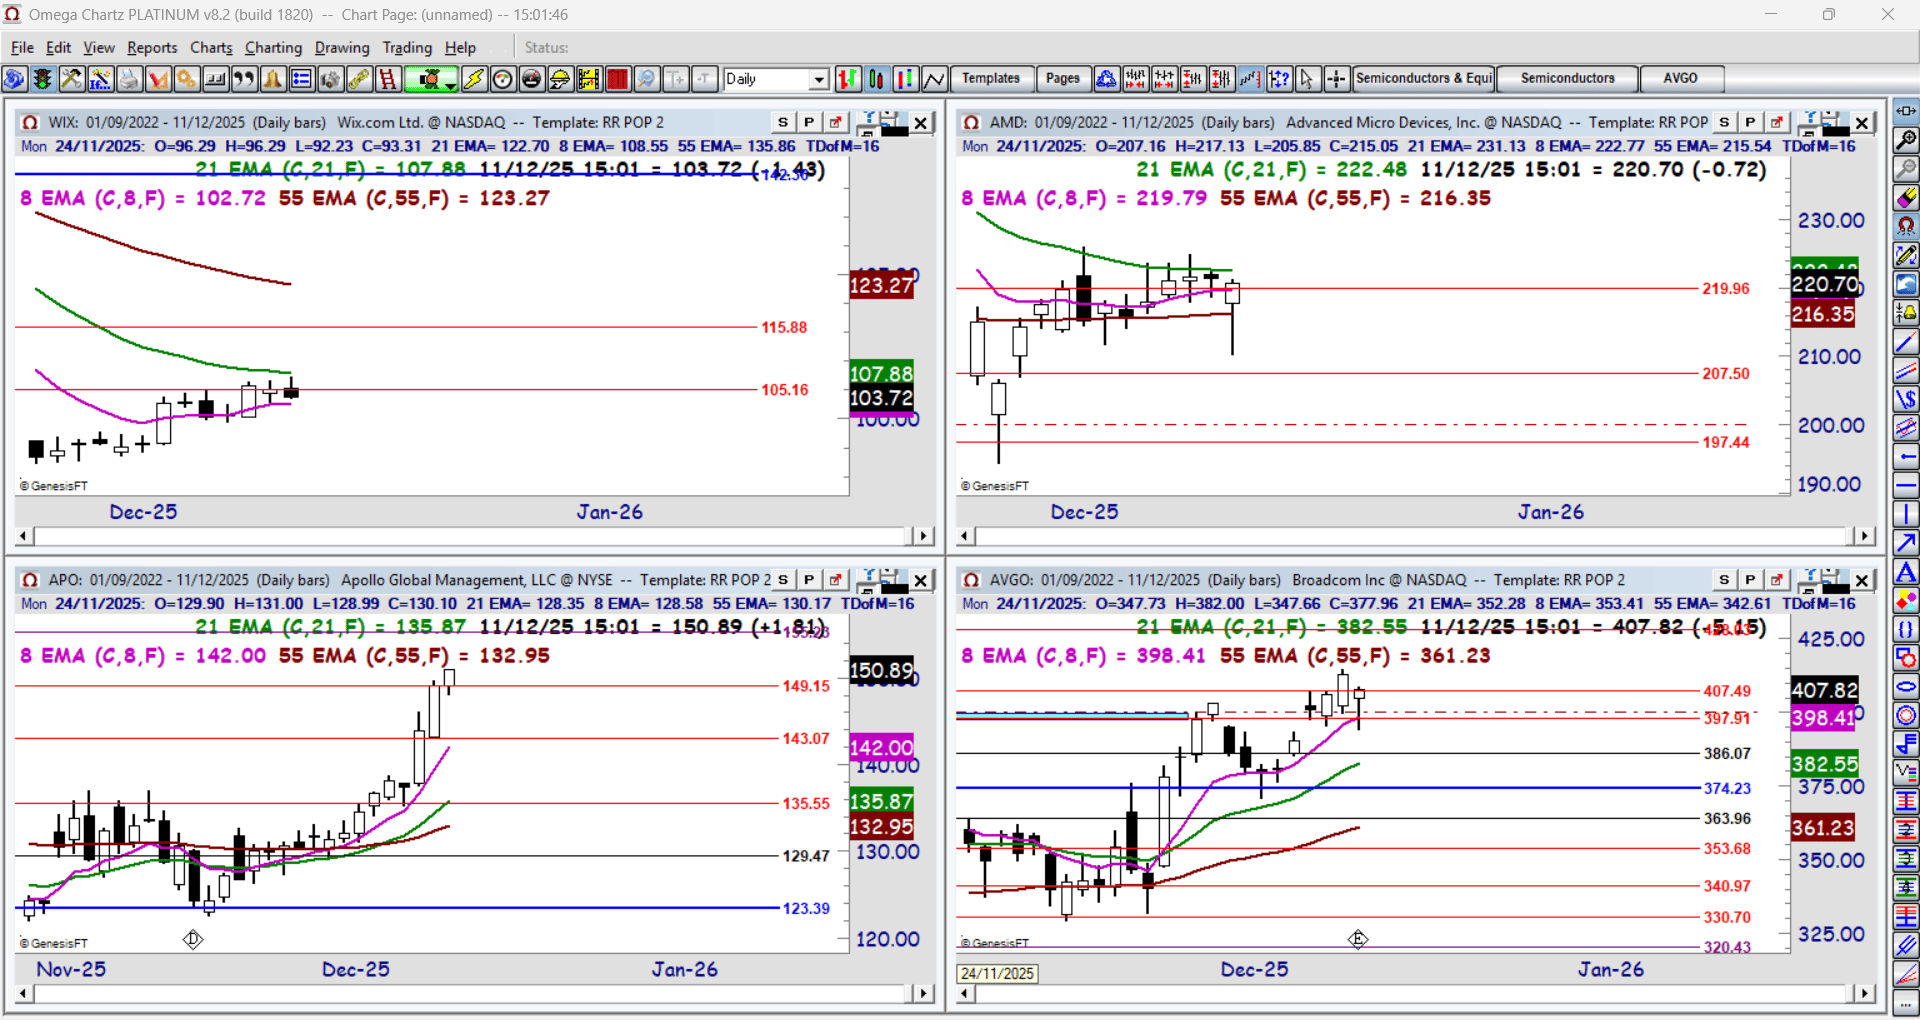Click the bell alerts icon

[273, 79]
